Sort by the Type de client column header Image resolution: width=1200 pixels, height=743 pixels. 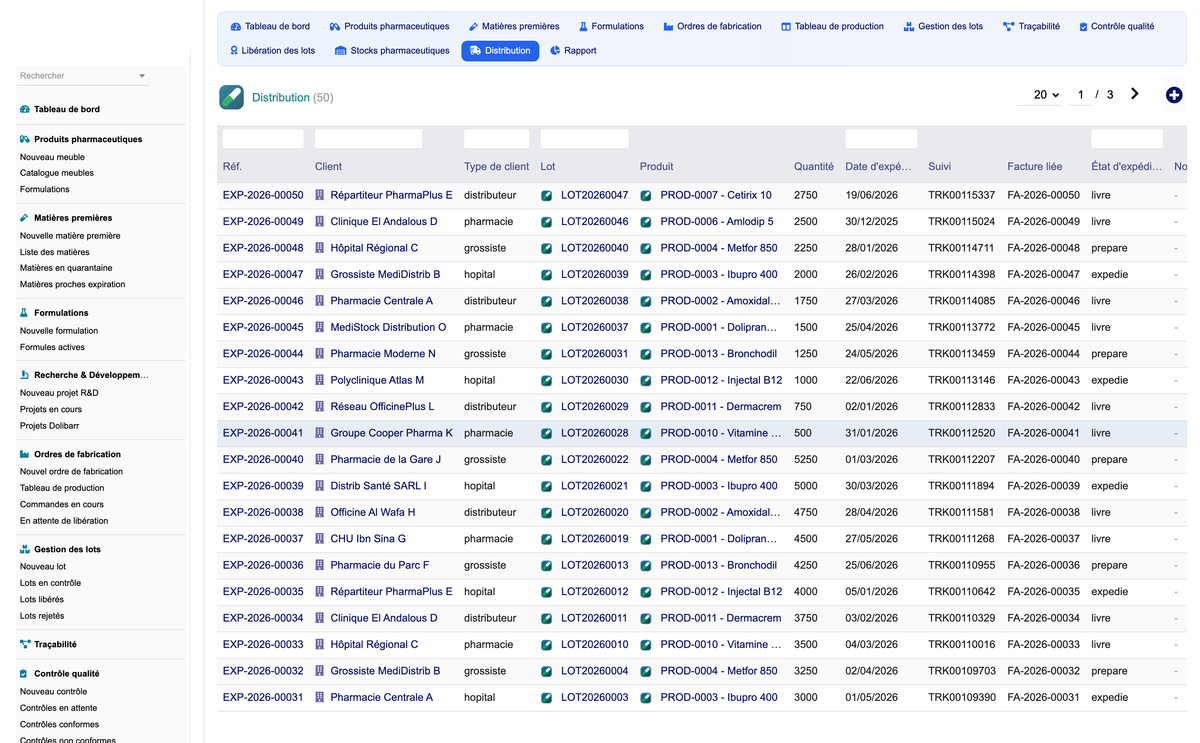(497, 167)
